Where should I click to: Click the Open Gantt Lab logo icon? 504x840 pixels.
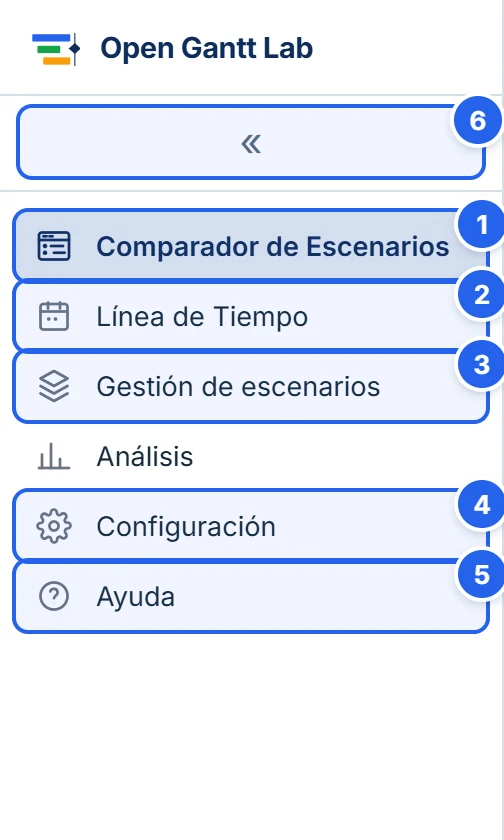click(x=56, y=49)
